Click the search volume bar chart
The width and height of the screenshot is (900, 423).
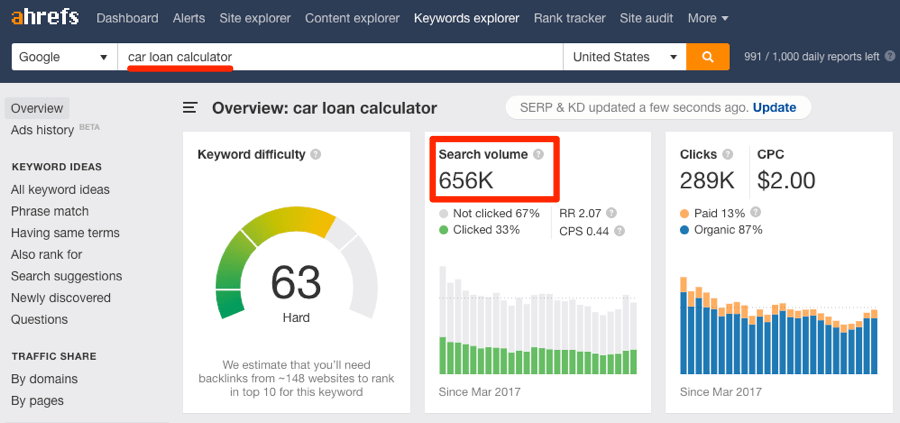538,320
